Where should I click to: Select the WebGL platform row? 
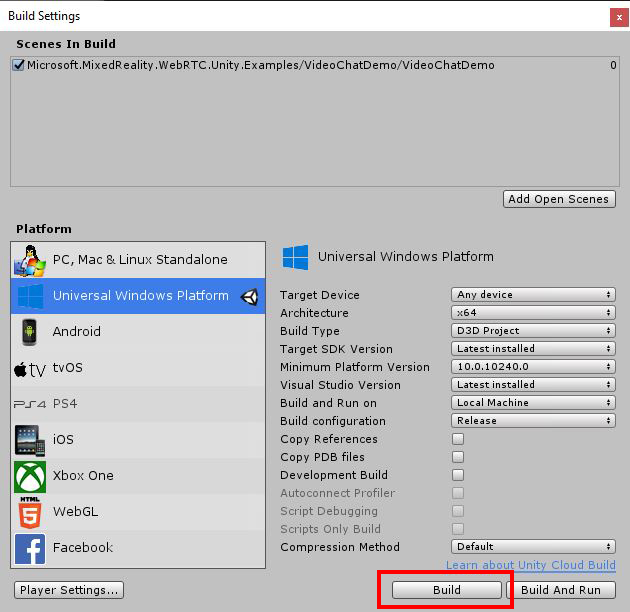pos(138,512)
